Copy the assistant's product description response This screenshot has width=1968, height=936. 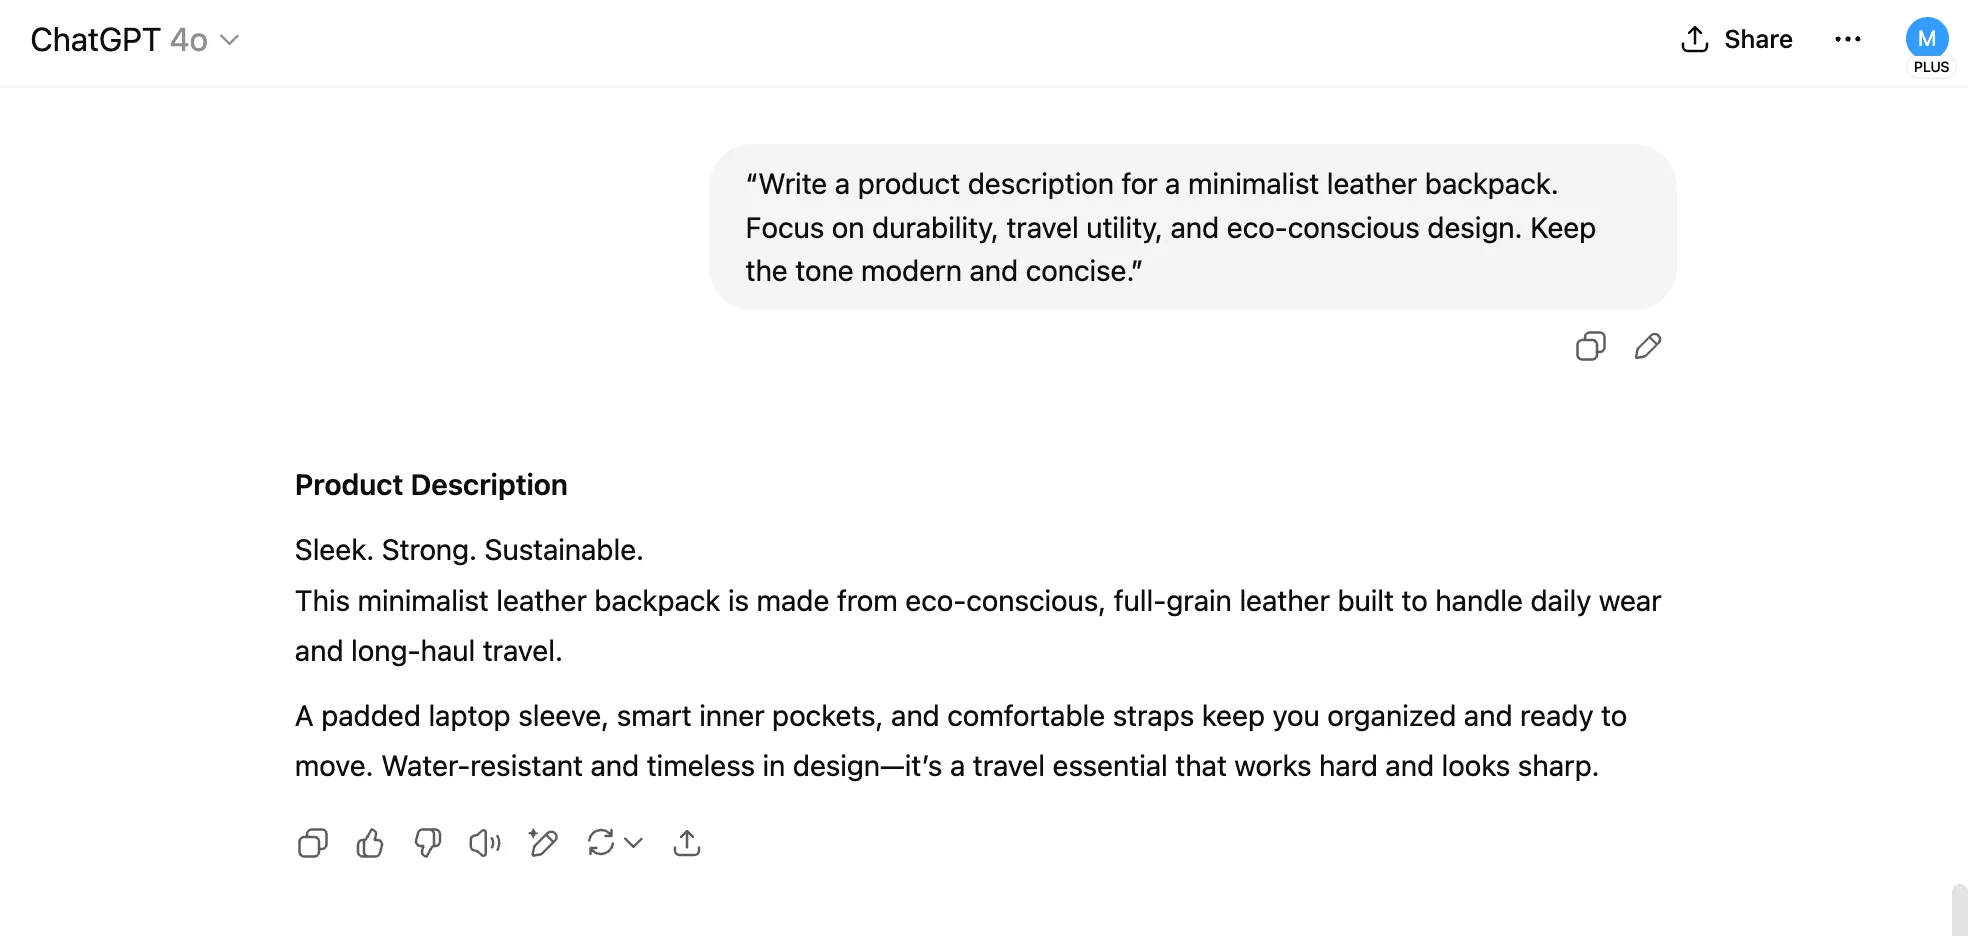[313, 843]
